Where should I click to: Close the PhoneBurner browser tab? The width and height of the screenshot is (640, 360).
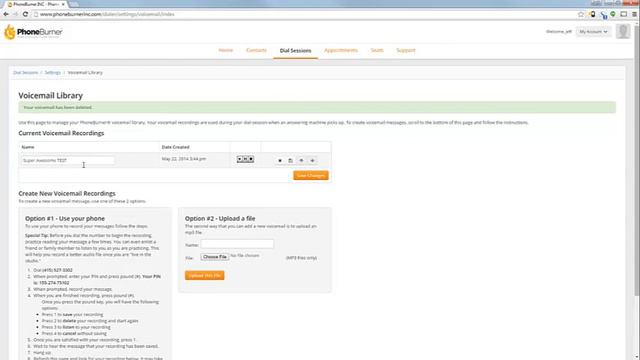point(63,4)
